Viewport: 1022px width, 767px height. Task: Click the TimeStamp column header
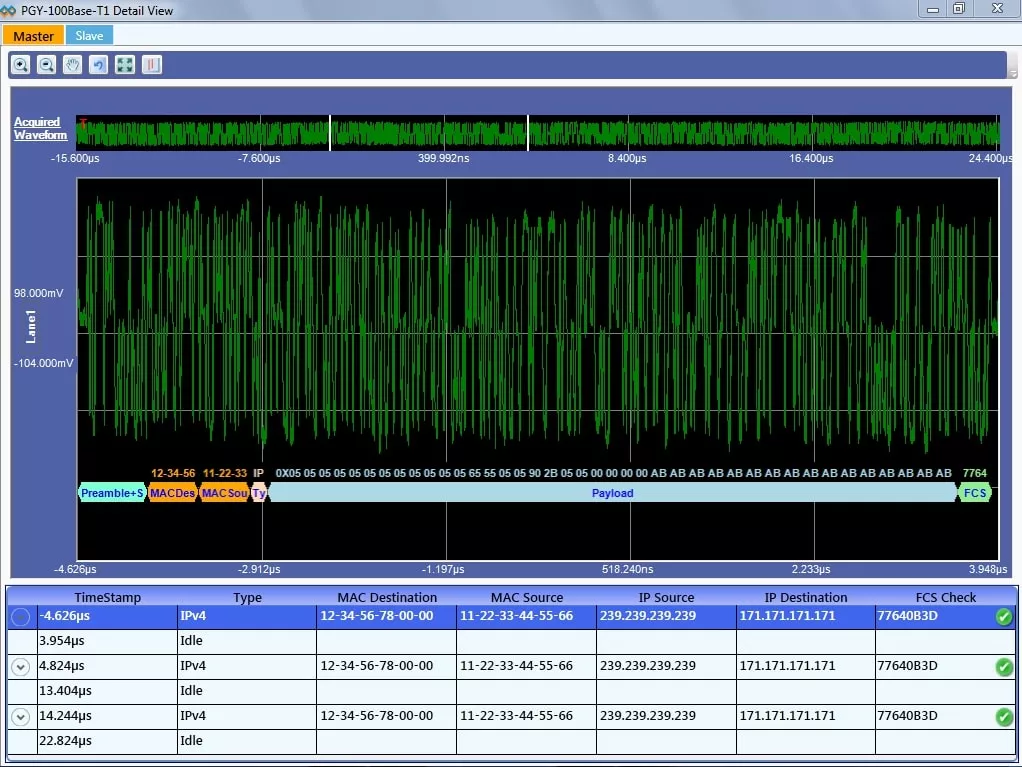107,597
